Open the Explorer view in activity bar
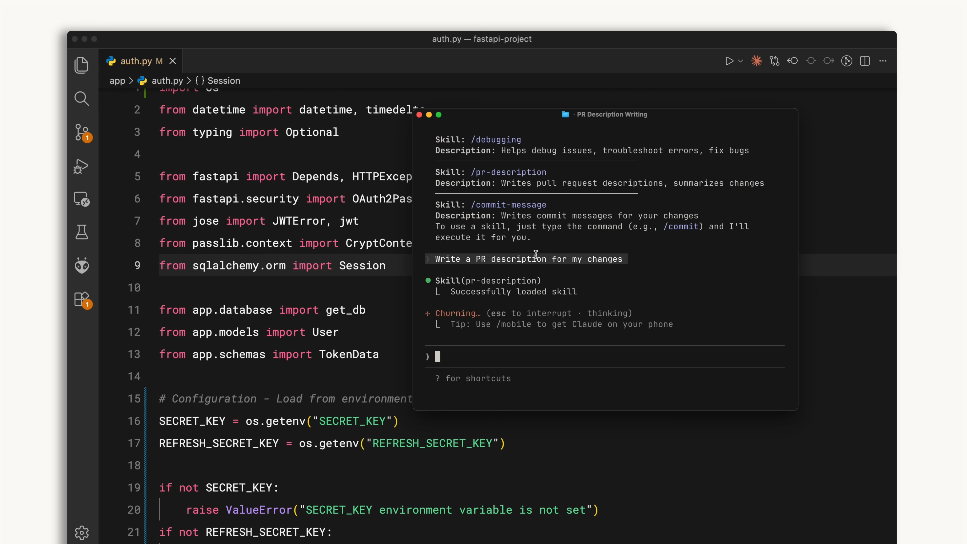 (81, 65)
